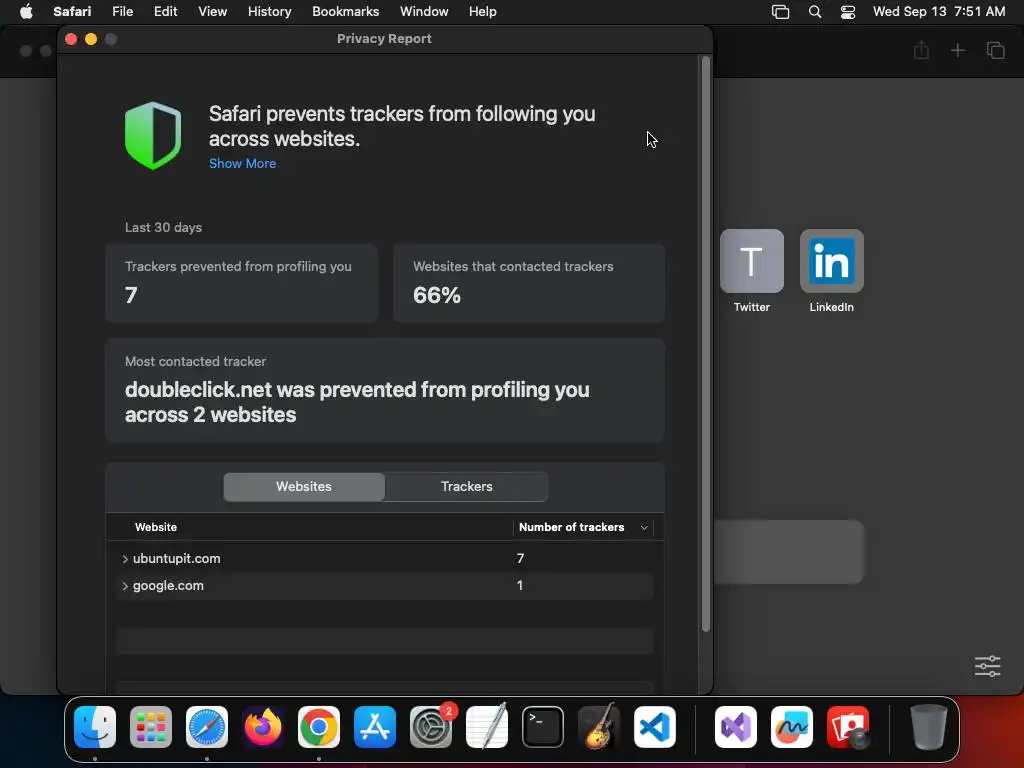
Task: Open System Settings with badge in Dock
Action: point(431,727)
